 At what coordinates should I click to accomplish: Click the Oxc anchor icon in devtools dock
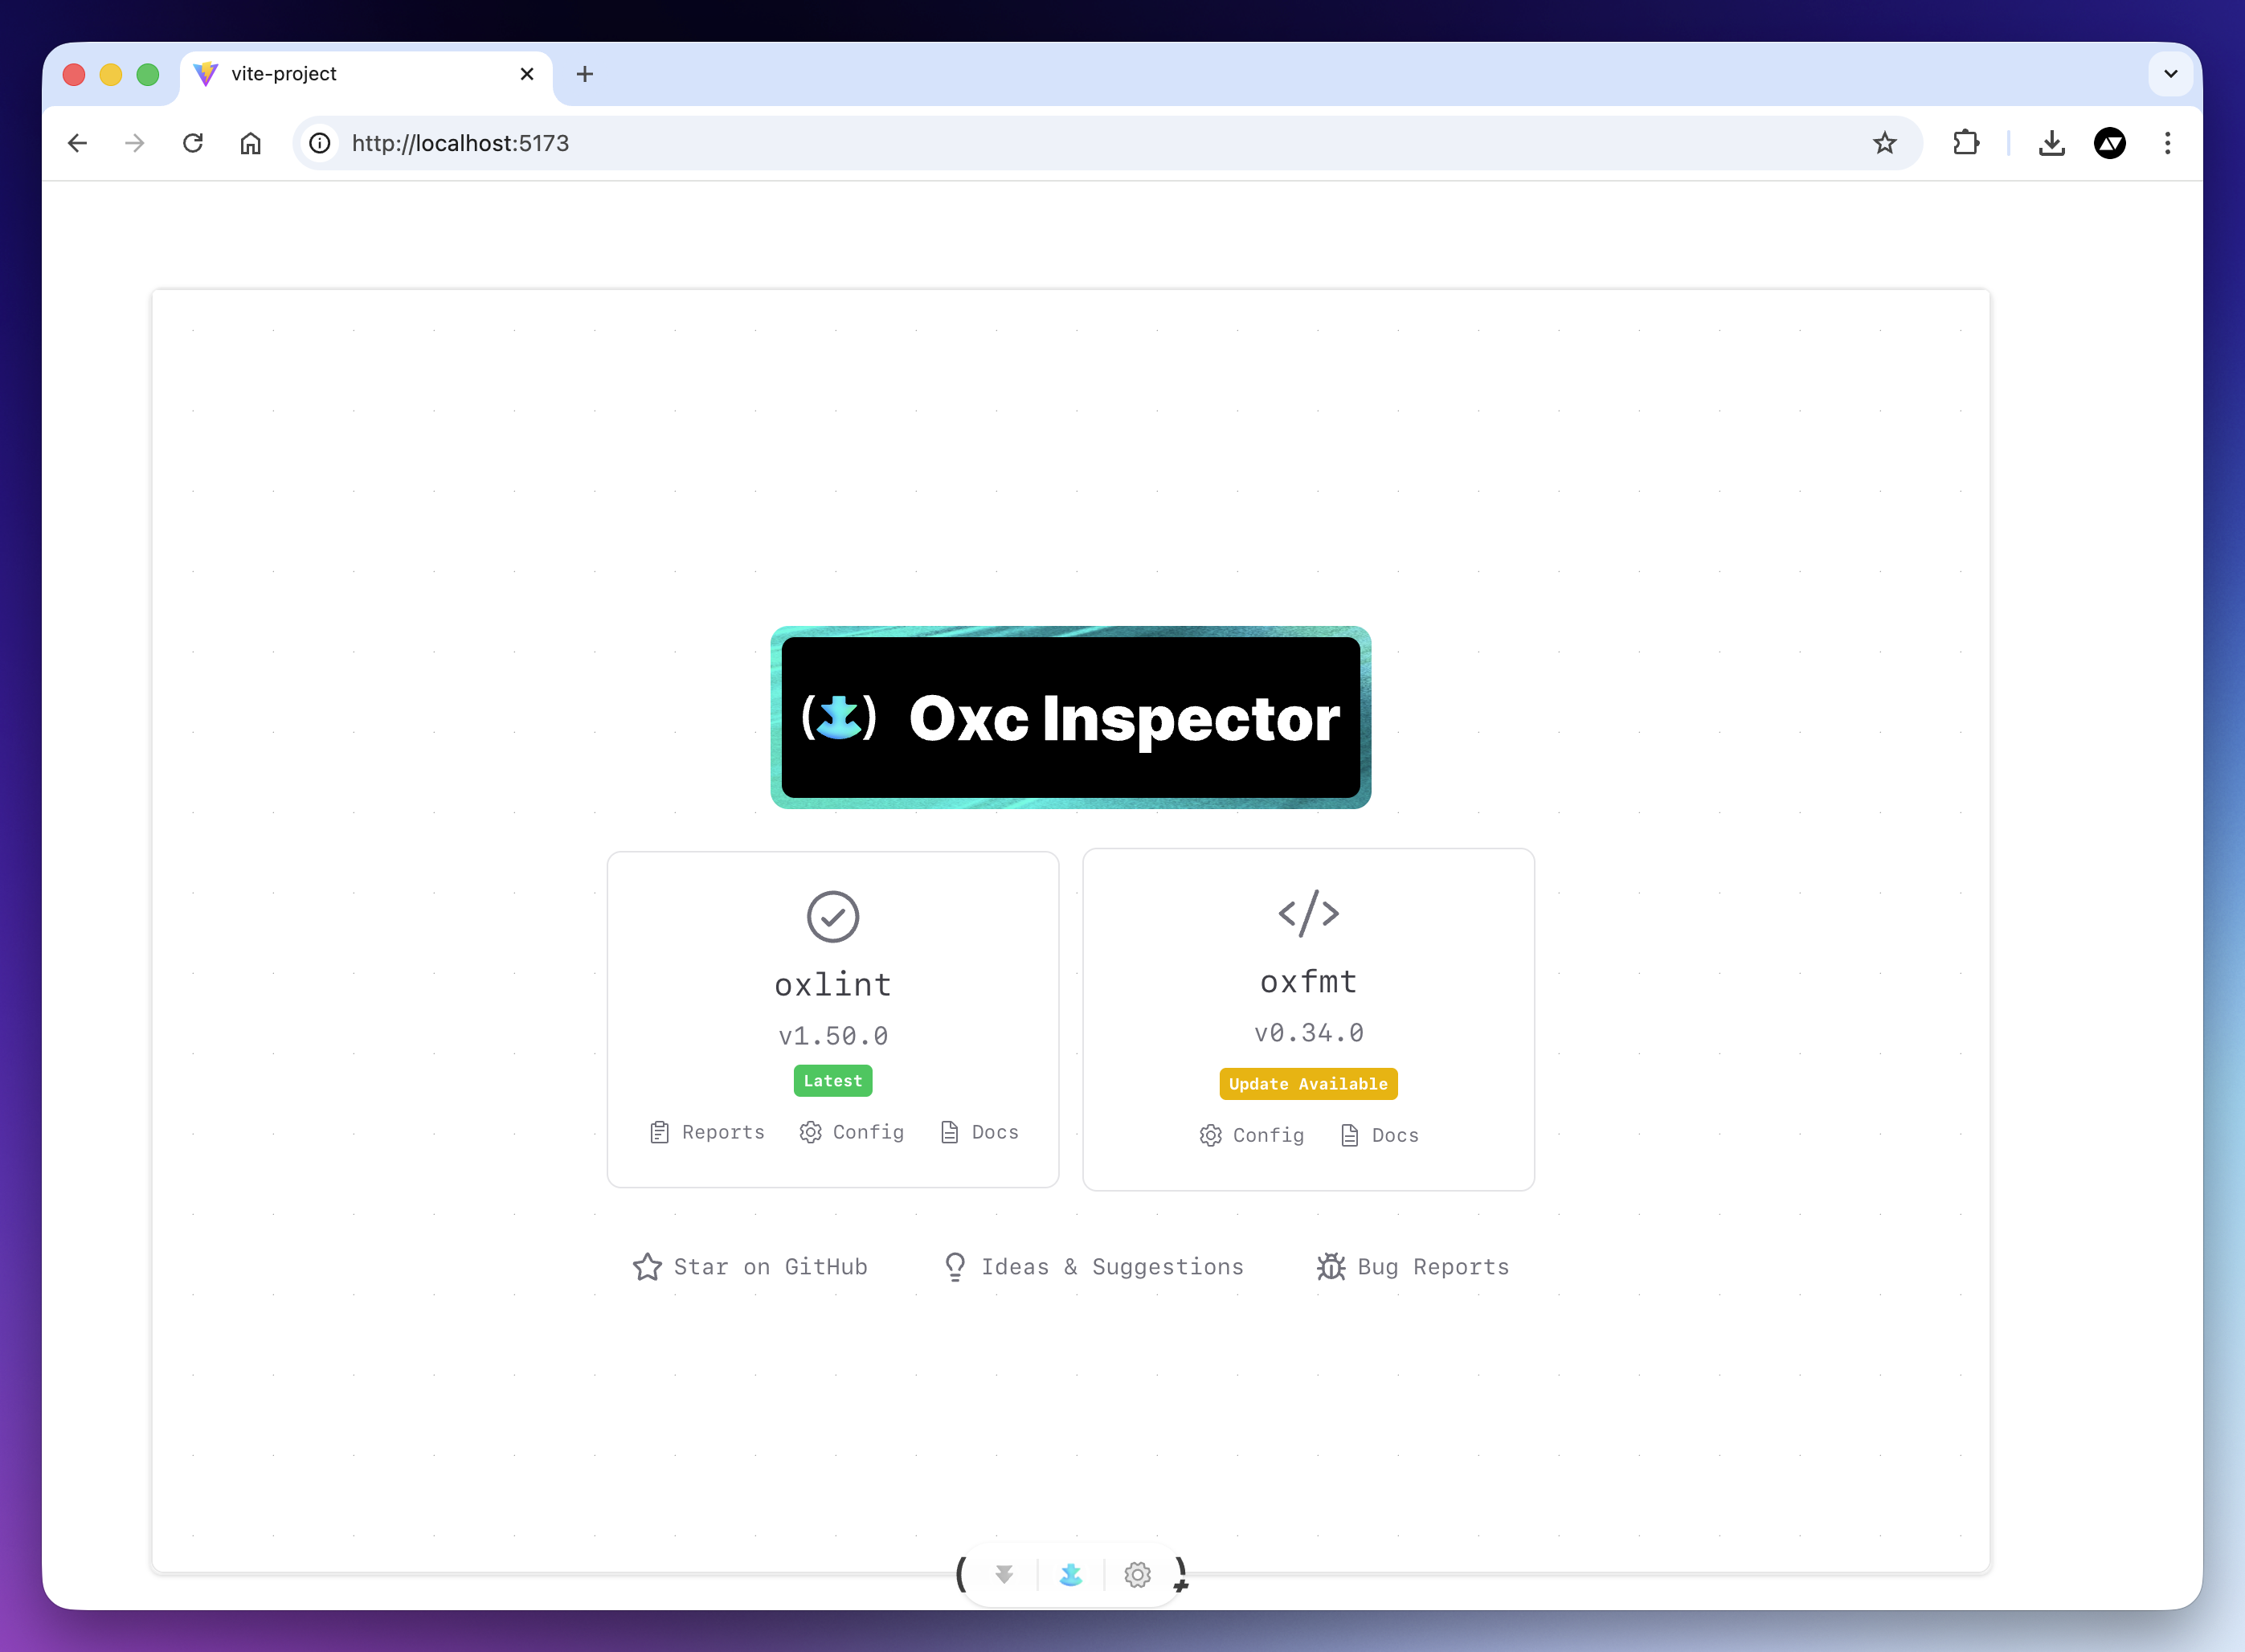pyautogui.click(x=1070, y=1575)
